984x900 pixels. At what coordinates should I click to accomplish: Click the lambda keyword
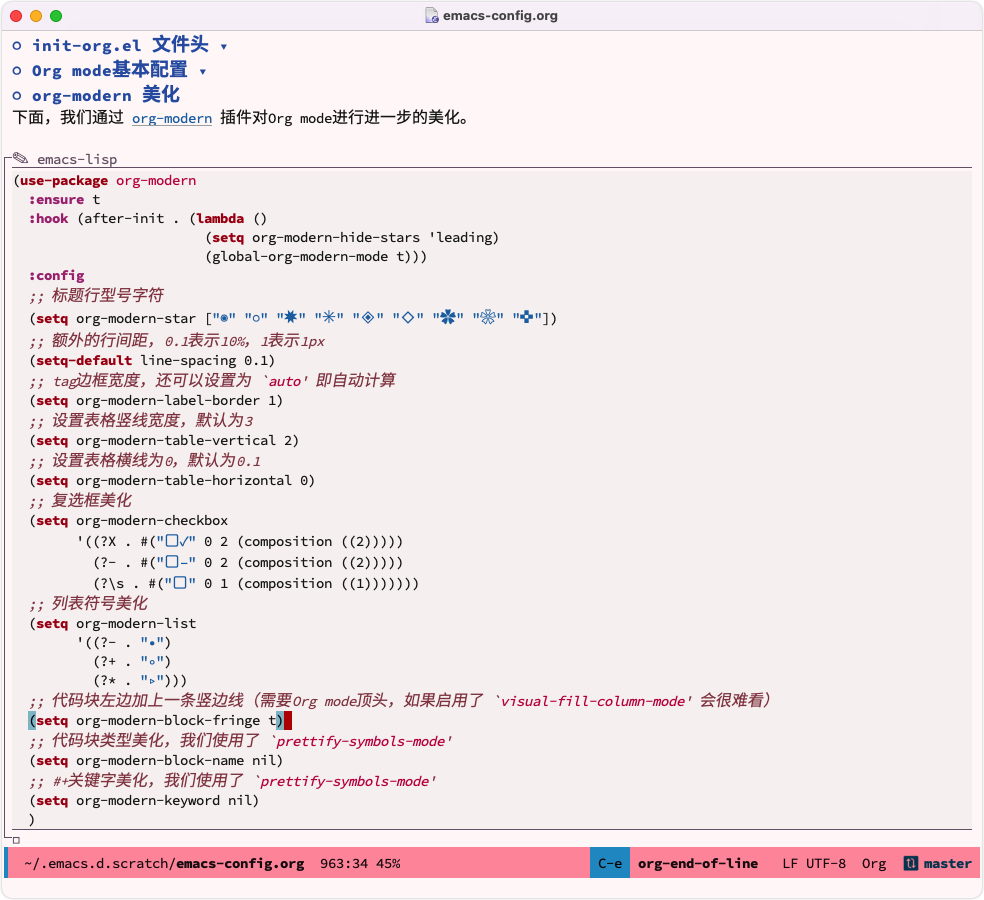pos(220,218)
